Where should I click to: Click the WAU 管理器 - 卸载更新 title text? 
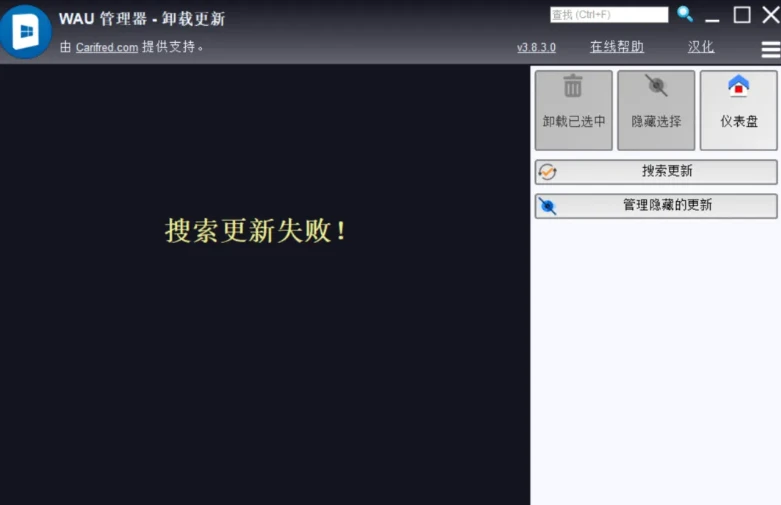(141, 19)
